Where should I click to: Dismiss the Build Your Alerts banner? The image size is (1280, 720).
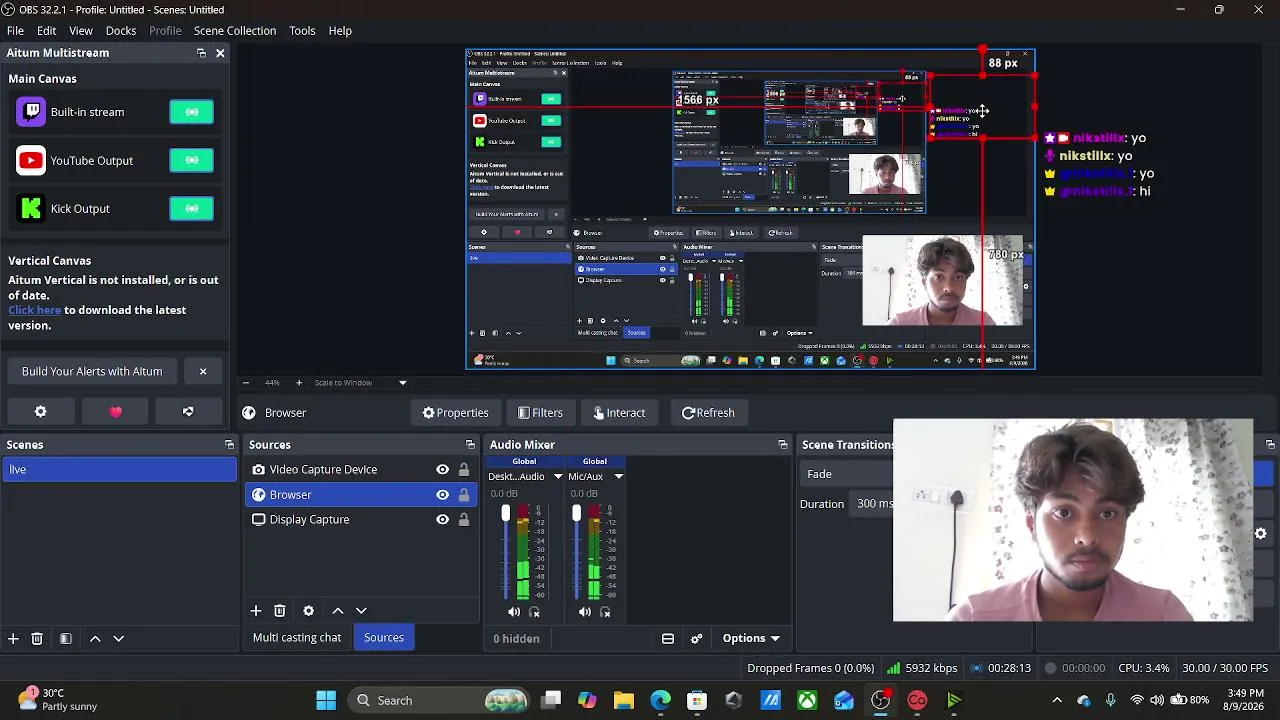[x=203, y=371]
